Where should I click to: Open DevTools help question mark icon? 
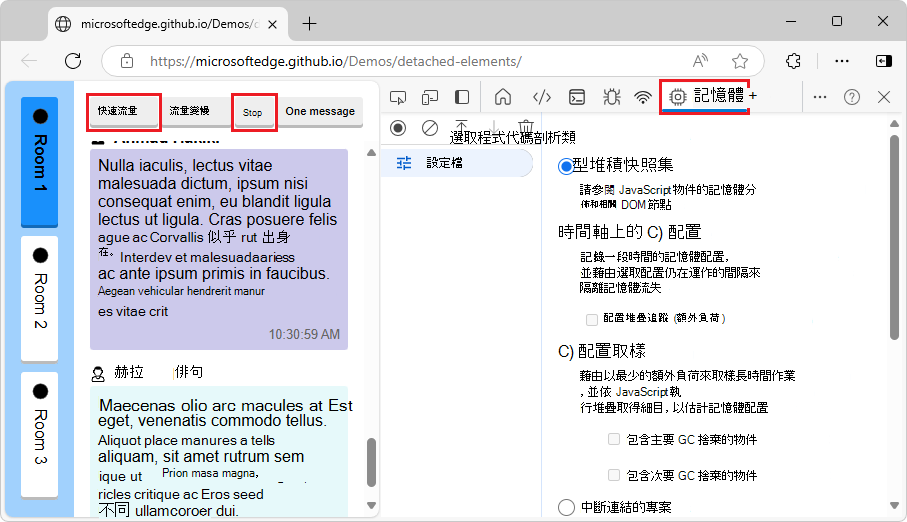click(851, 97)
